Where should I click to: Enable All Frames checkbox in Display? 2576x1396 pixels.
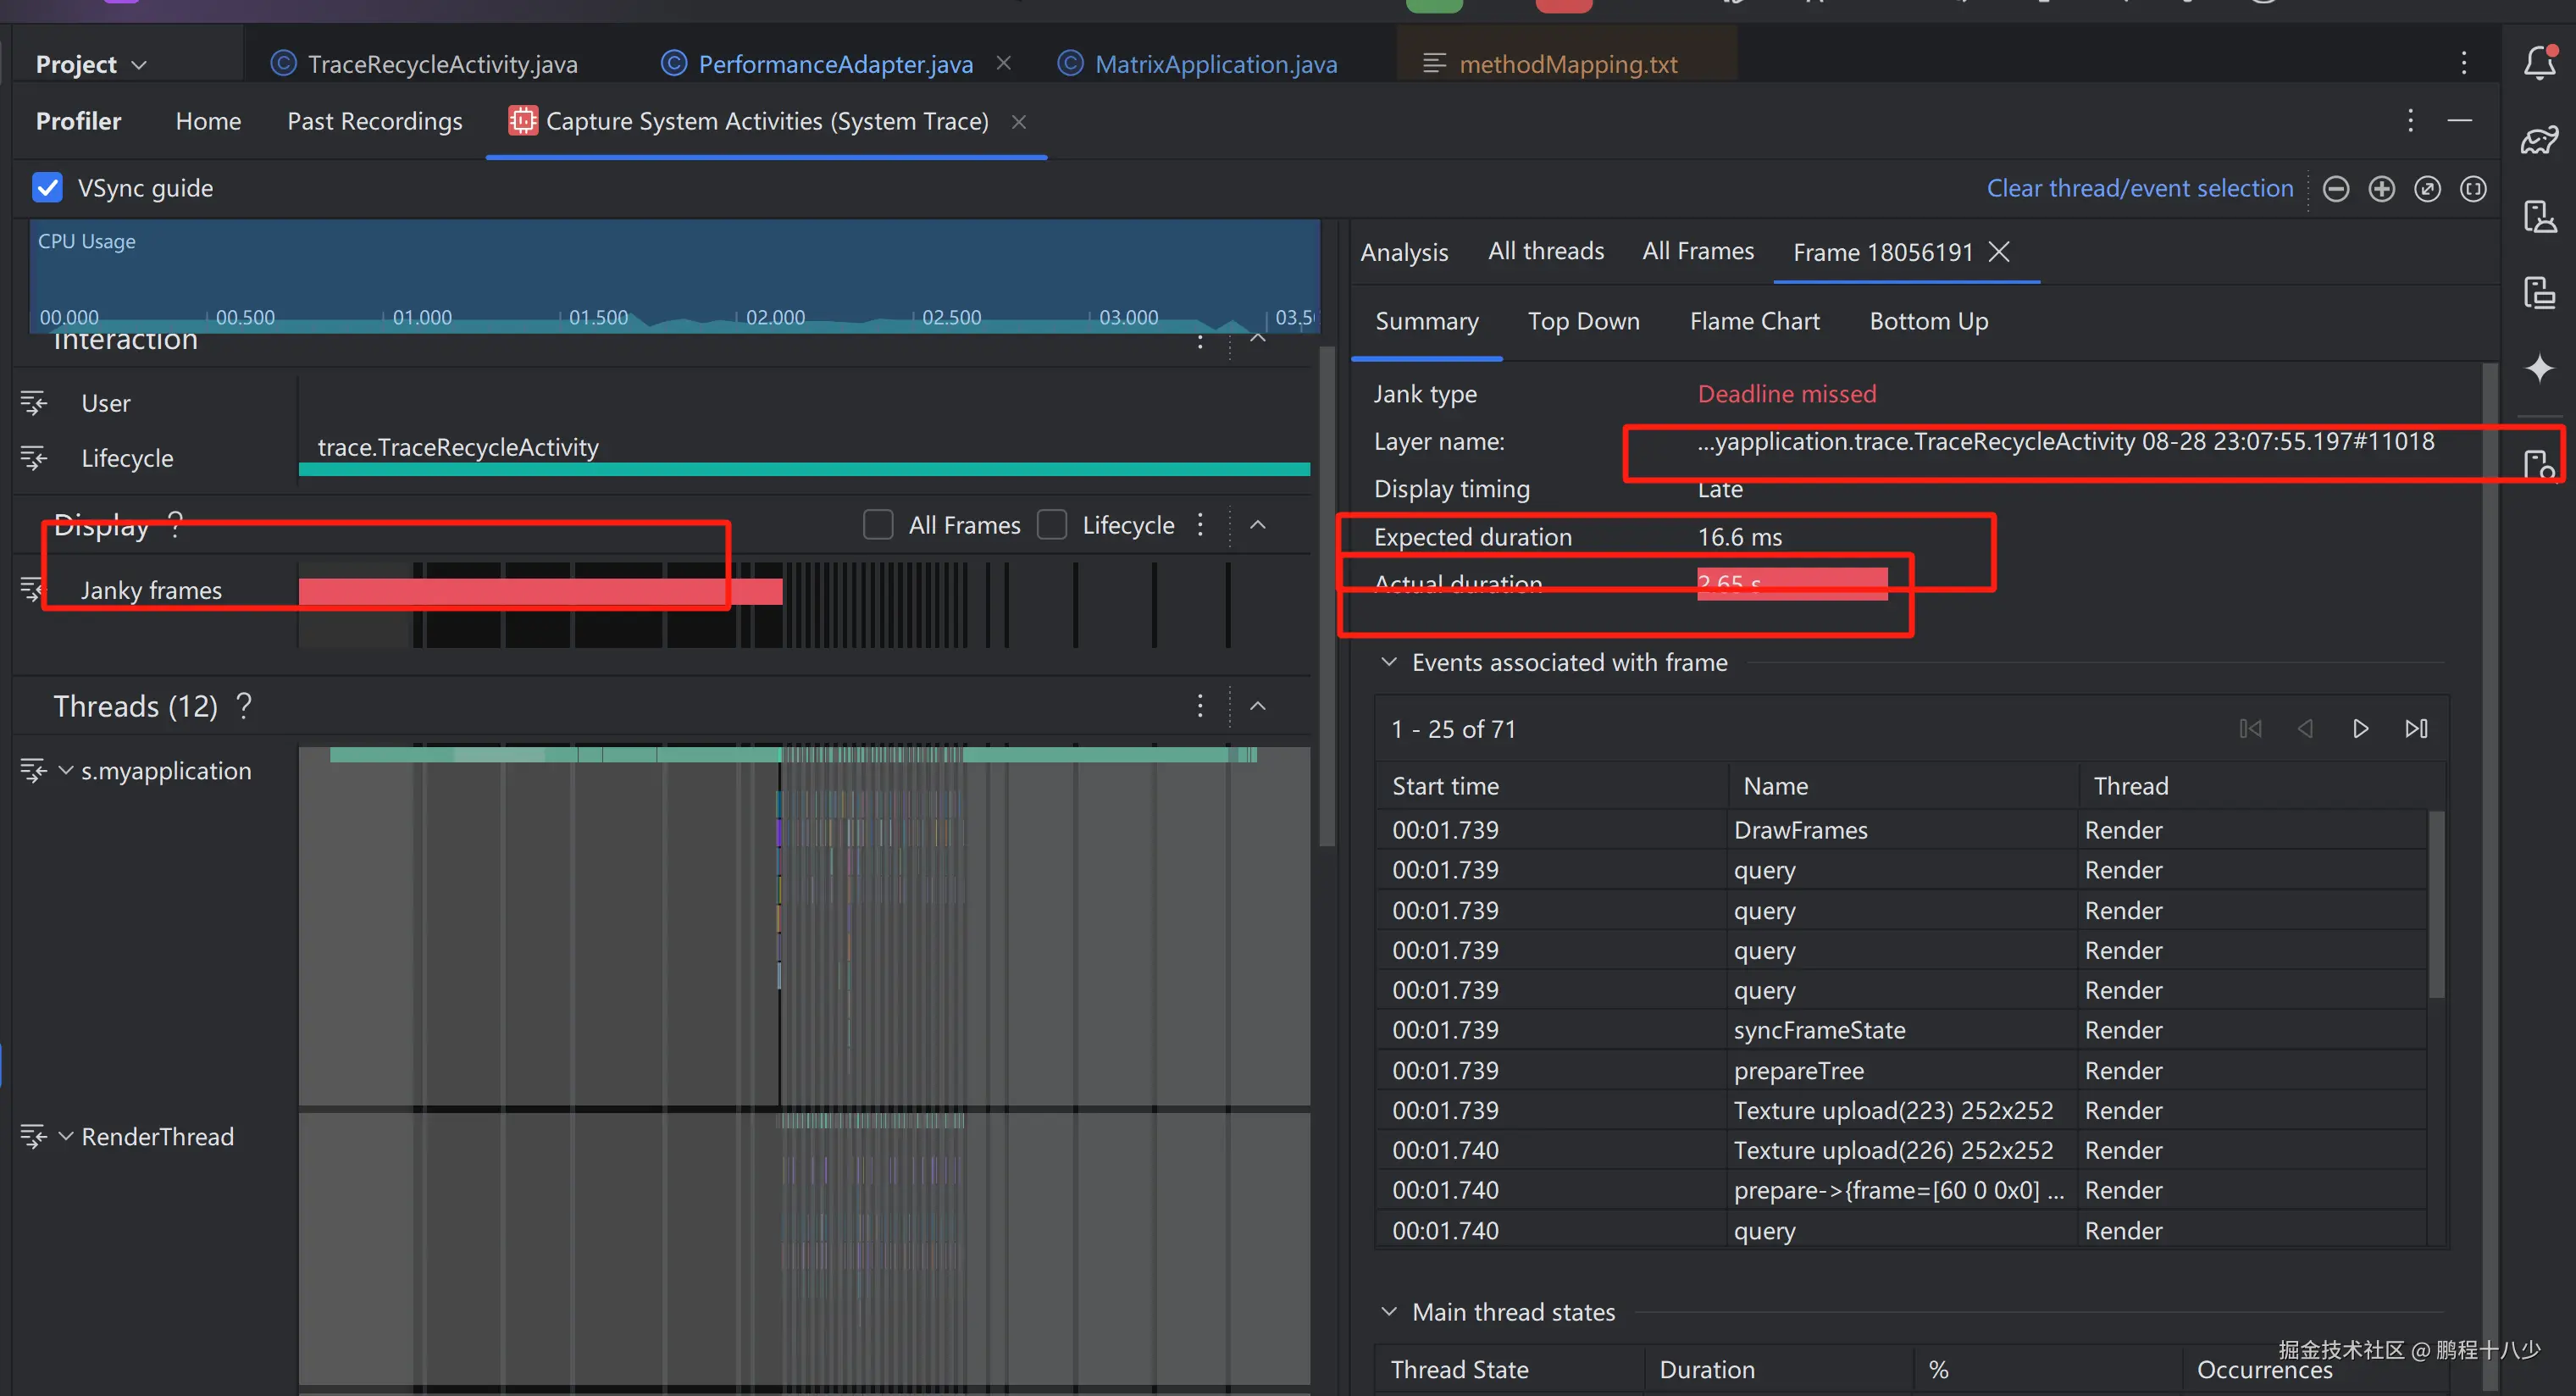click(x=878, y=525)
